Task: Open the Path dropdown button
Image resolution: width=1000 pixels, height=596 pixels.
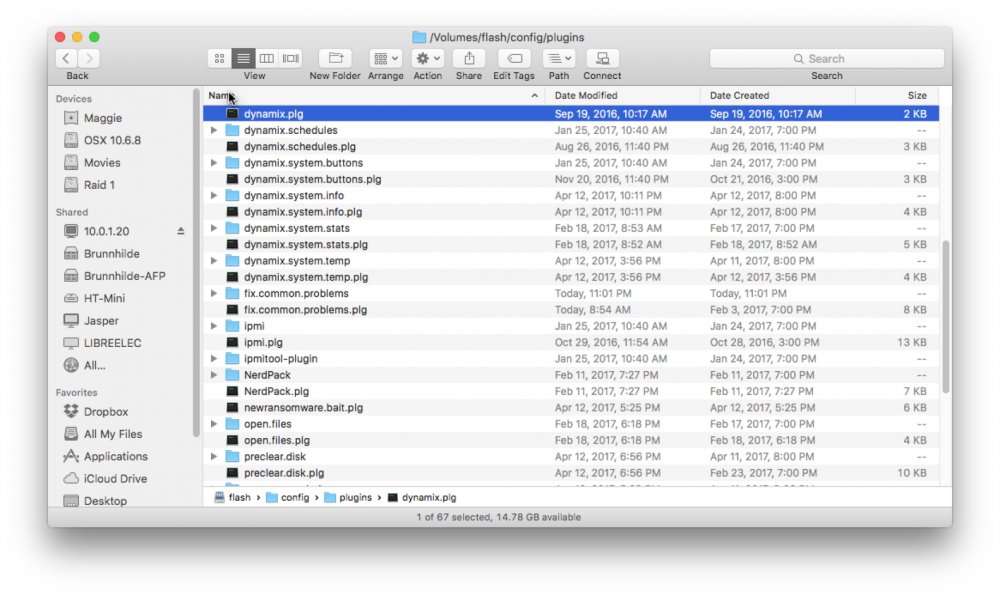Action: [x=559, y=59]
